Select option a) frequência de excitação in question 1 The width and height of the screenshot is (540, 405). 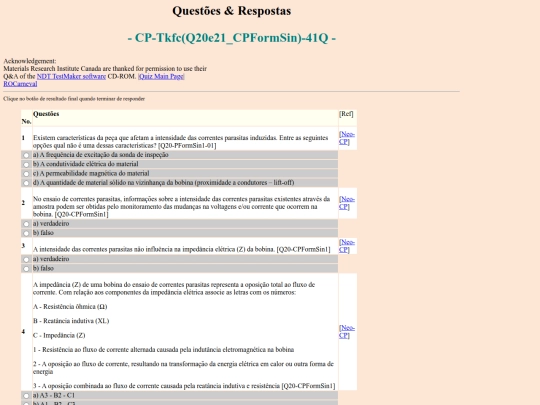point(26,155)
